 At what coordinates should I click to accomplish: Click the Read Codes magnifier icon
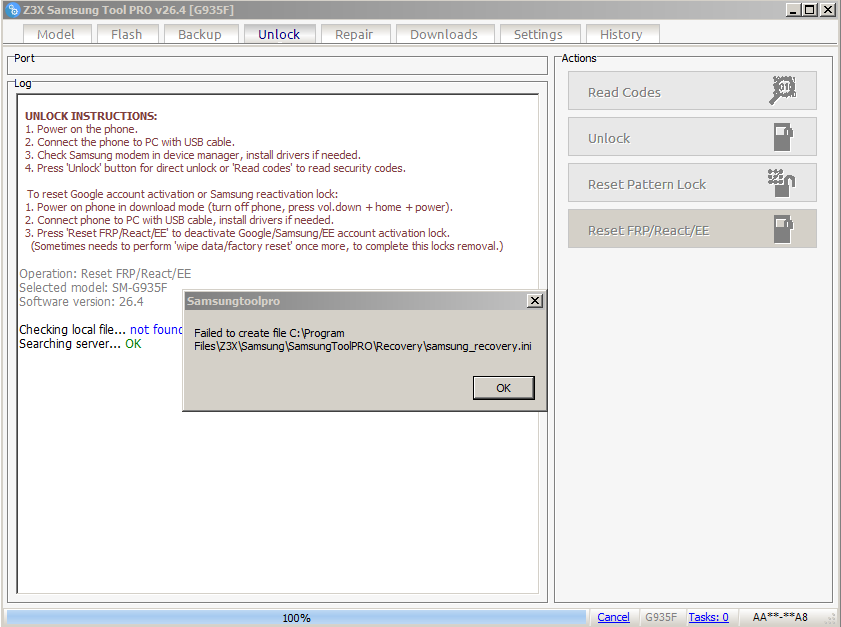coord(783,90)
